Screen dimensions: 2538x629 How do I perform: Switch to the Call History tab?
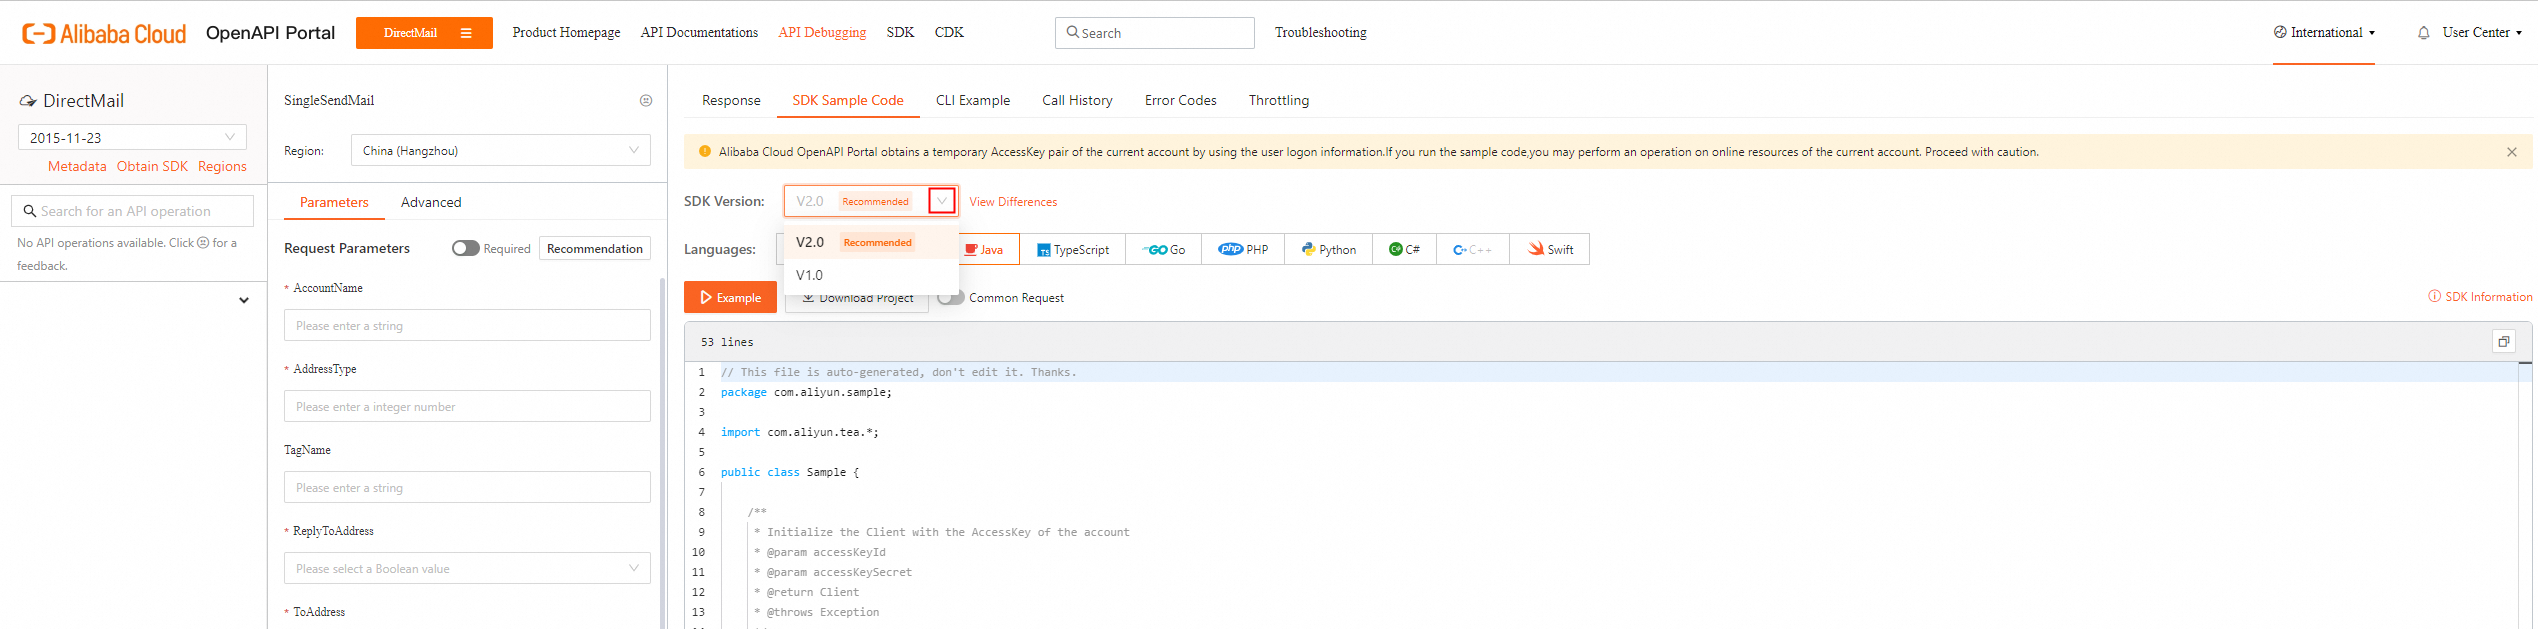tap(1077, 101)
